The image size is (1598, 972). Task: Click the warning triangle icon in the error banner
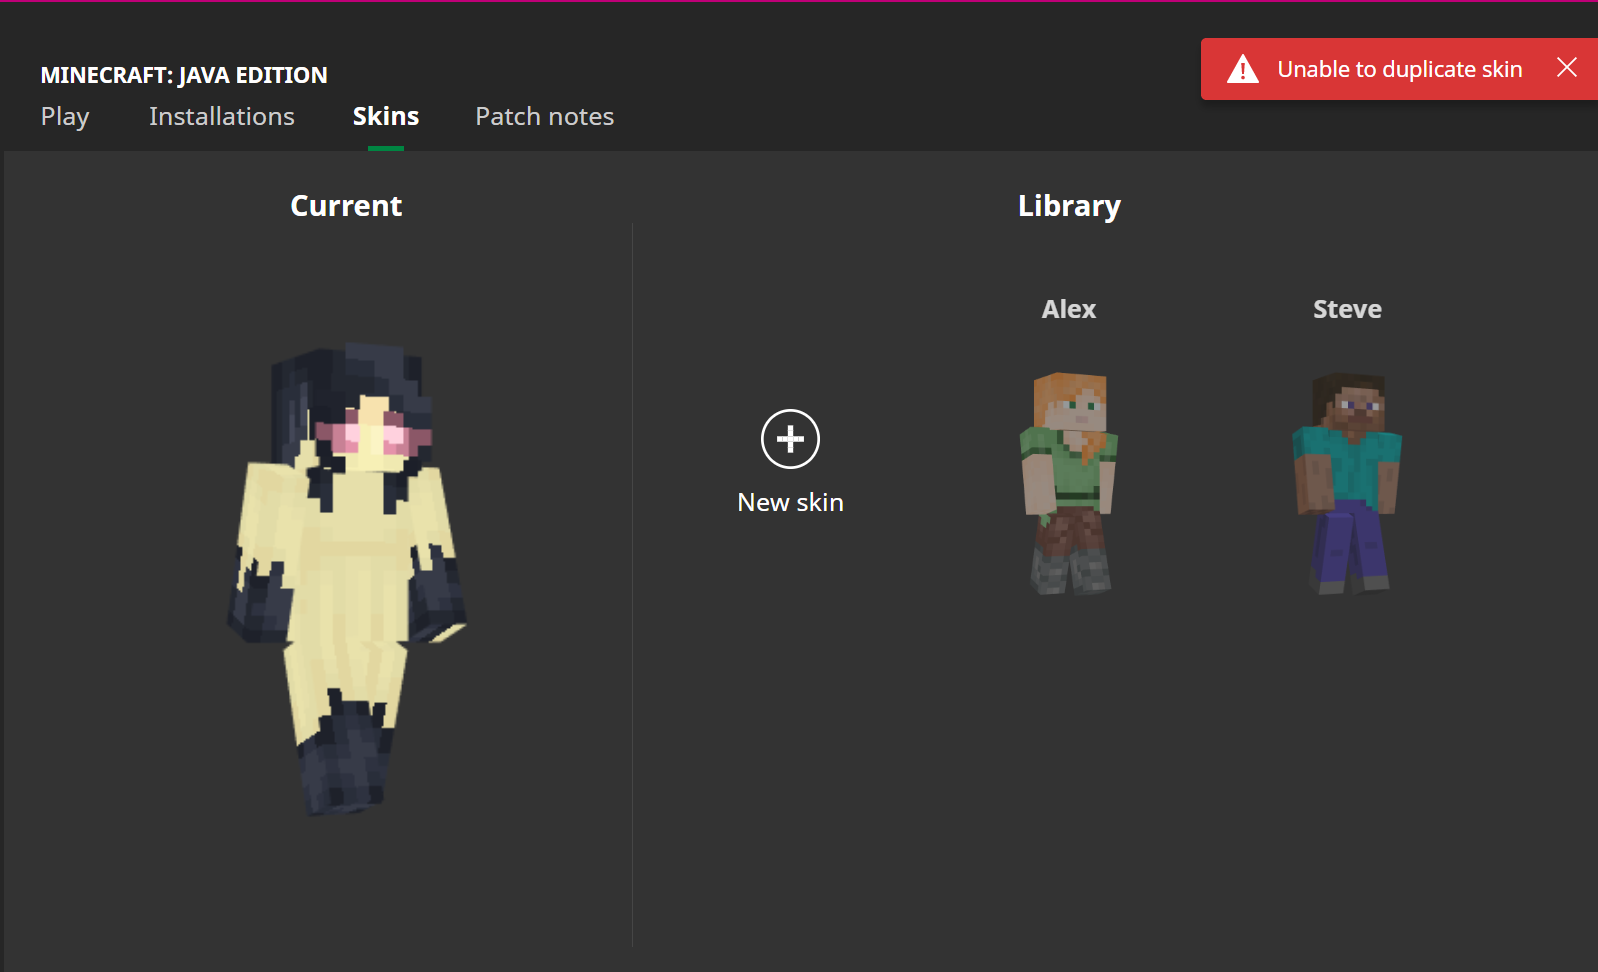[1243, 69]
